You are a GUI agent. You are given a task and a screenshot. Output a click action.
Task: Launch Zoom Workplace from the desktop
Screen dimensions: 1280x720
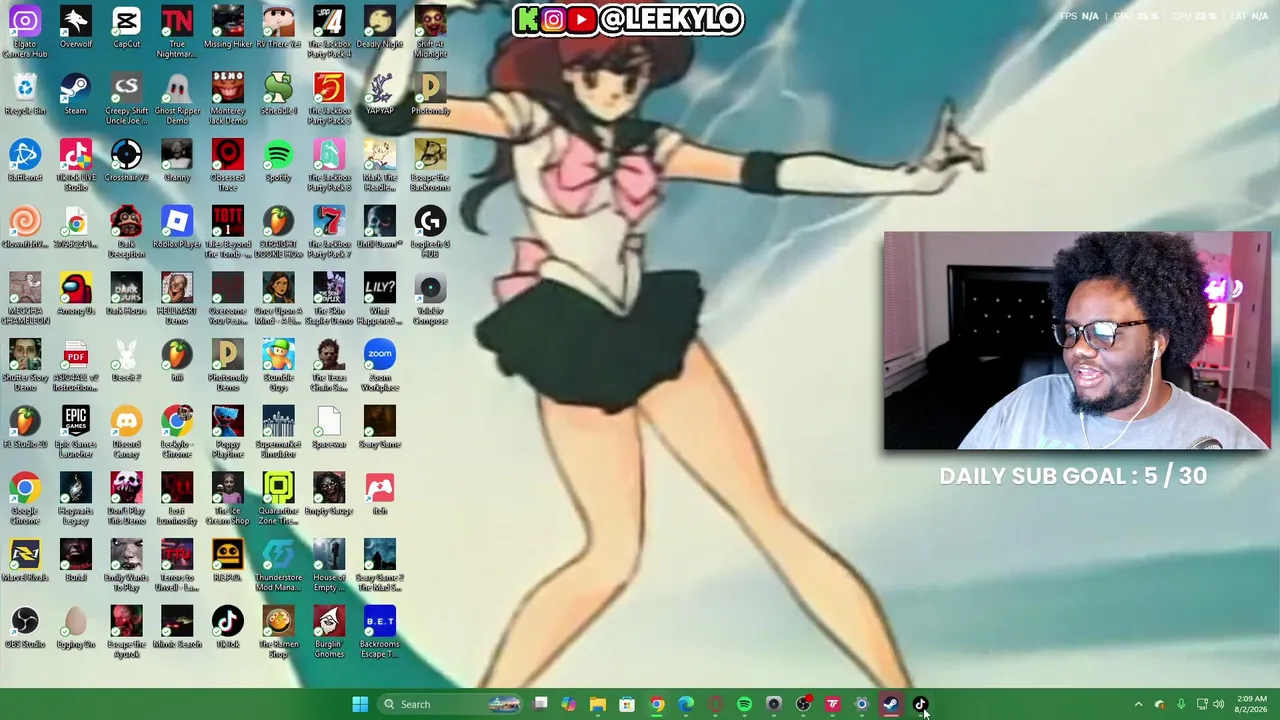pyautogui.click(x=380, y=365)
